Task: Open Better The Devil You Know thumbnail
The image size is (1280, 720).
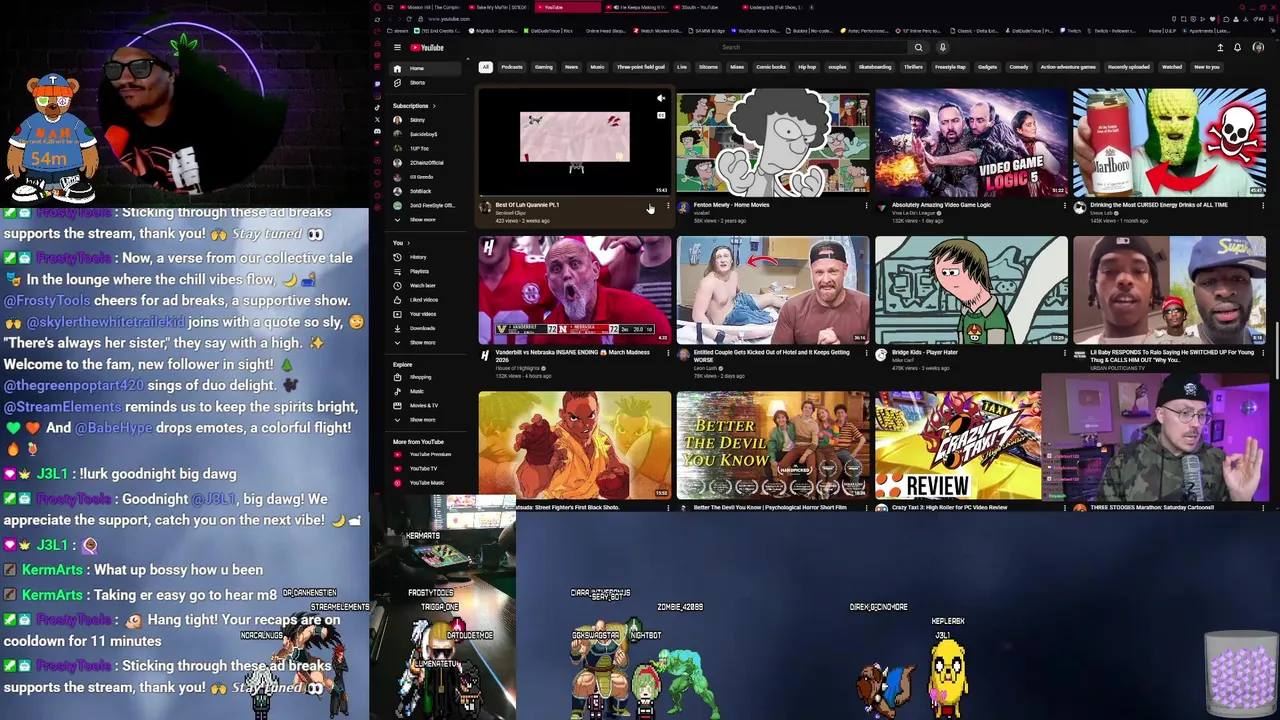Action: pos(773,445)
